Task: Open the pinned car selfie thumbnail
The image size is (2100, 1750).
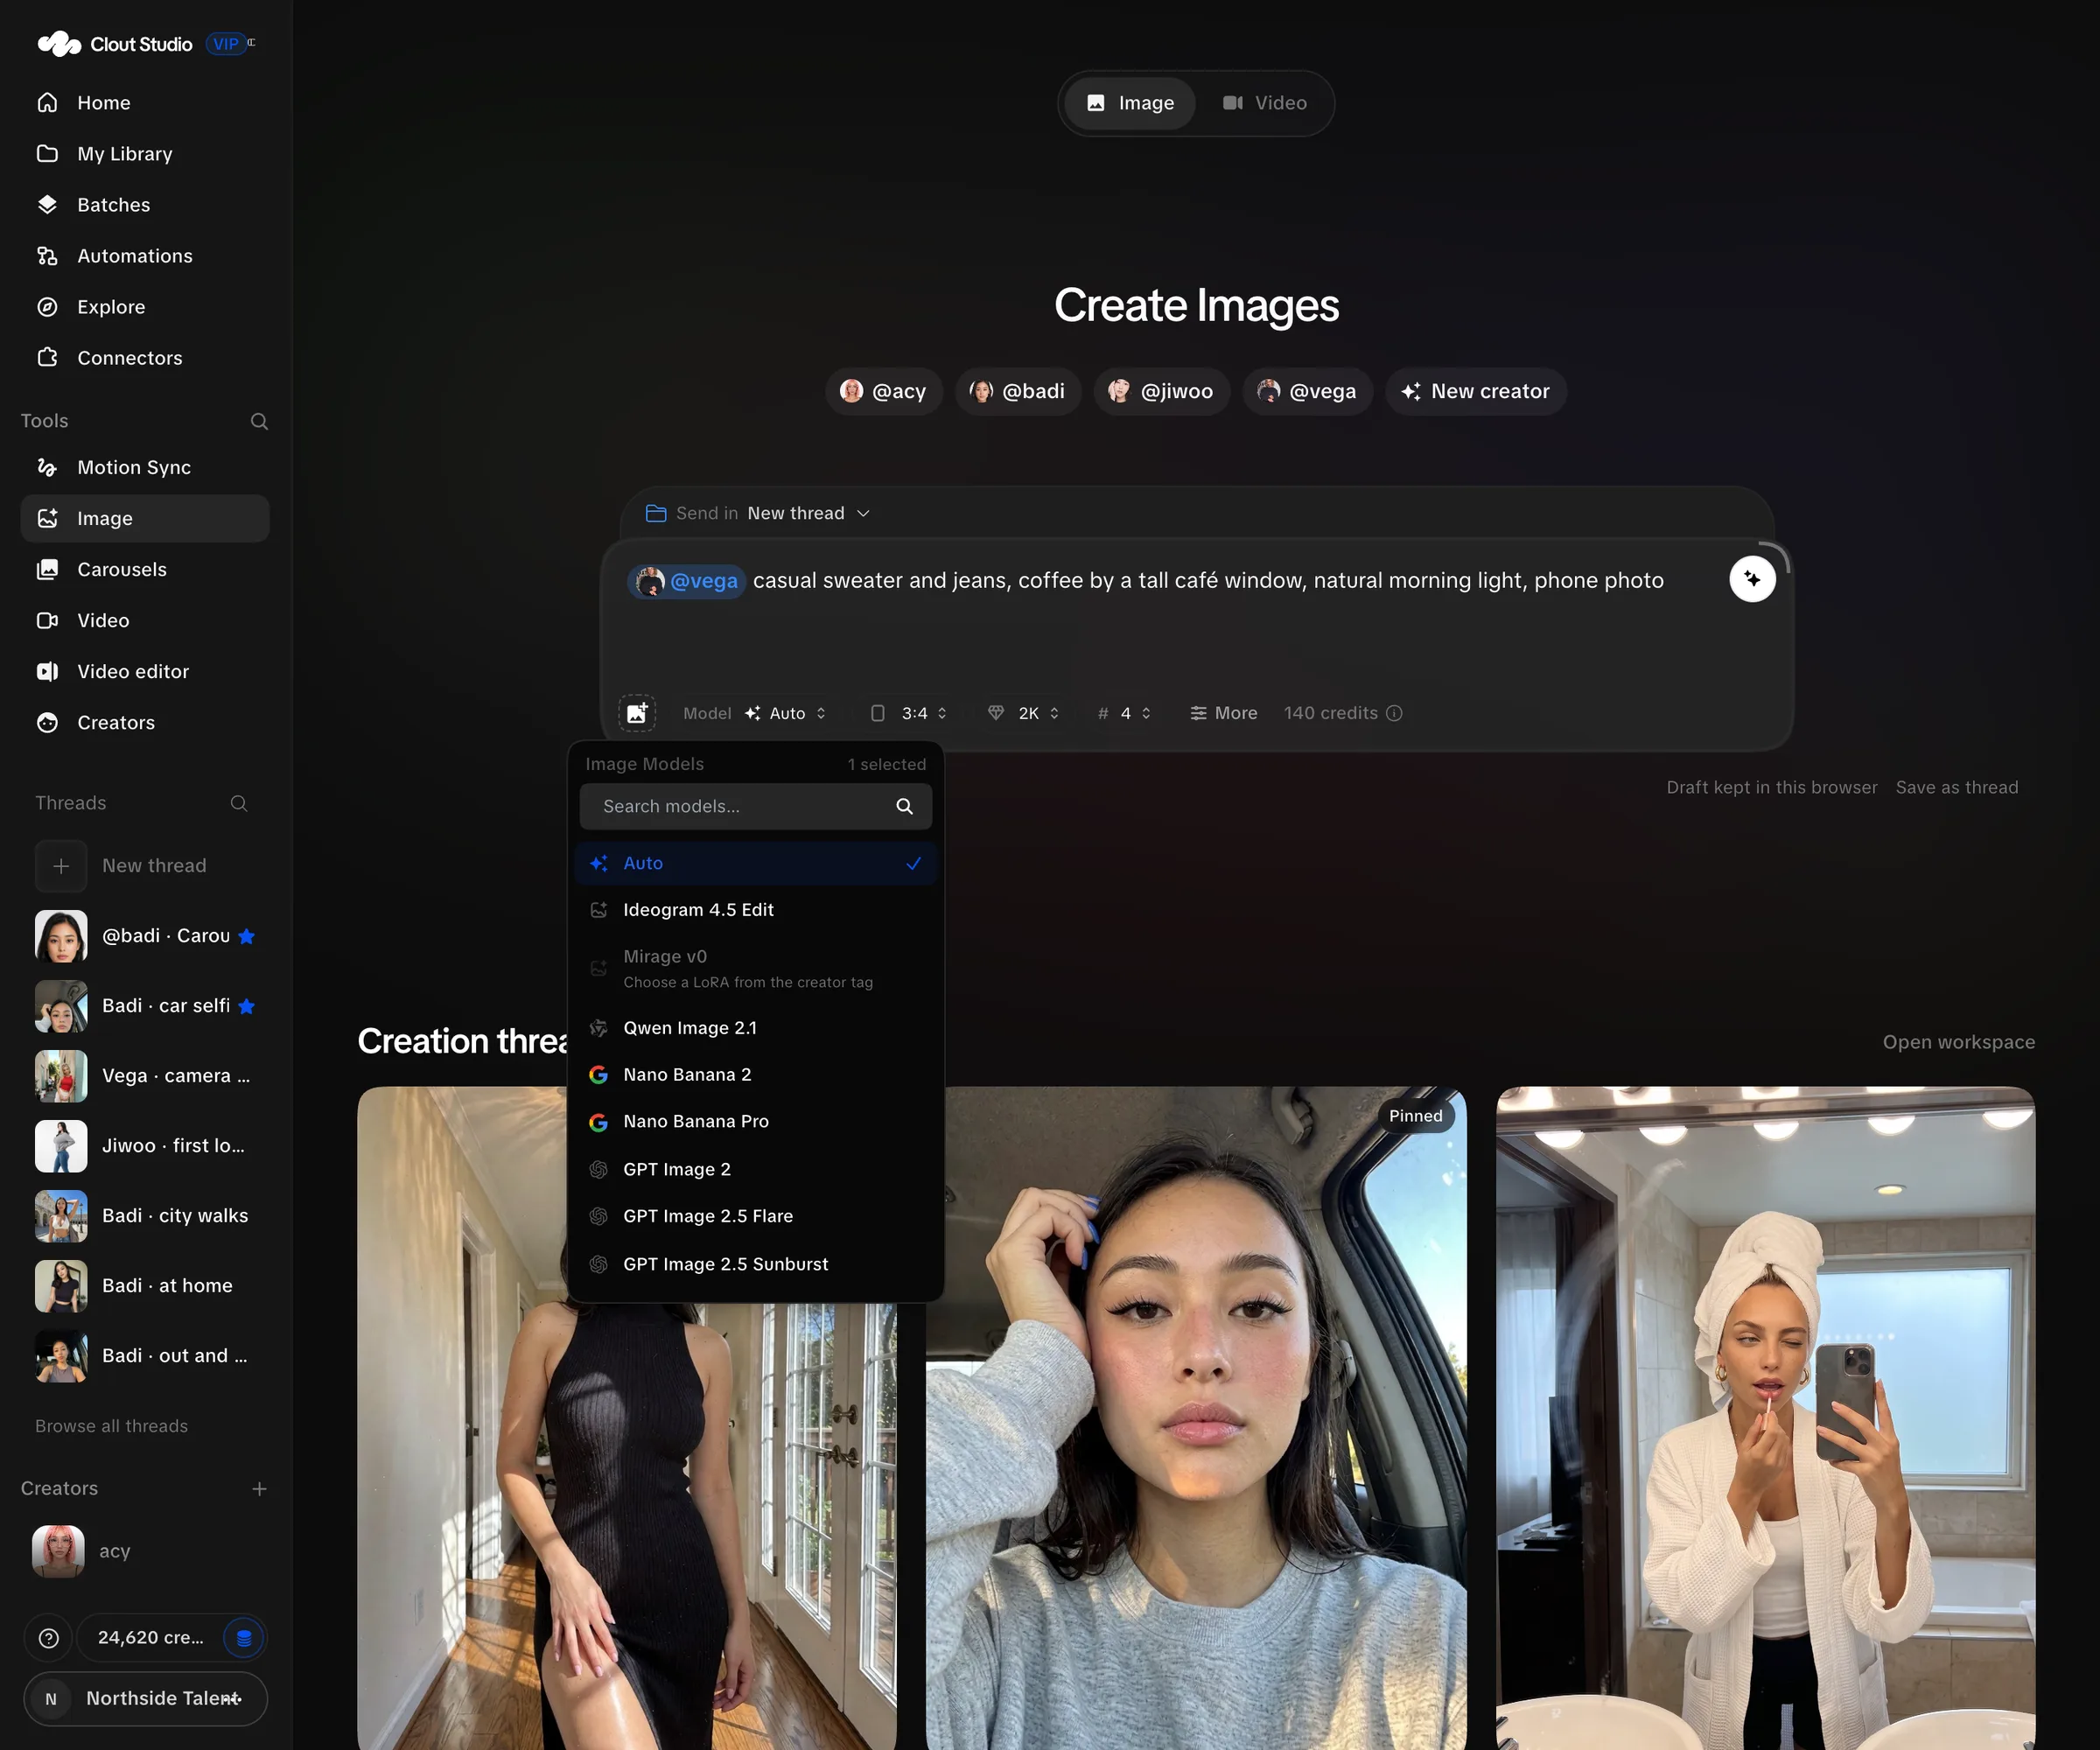Action: click(x=1196, y=1418)
